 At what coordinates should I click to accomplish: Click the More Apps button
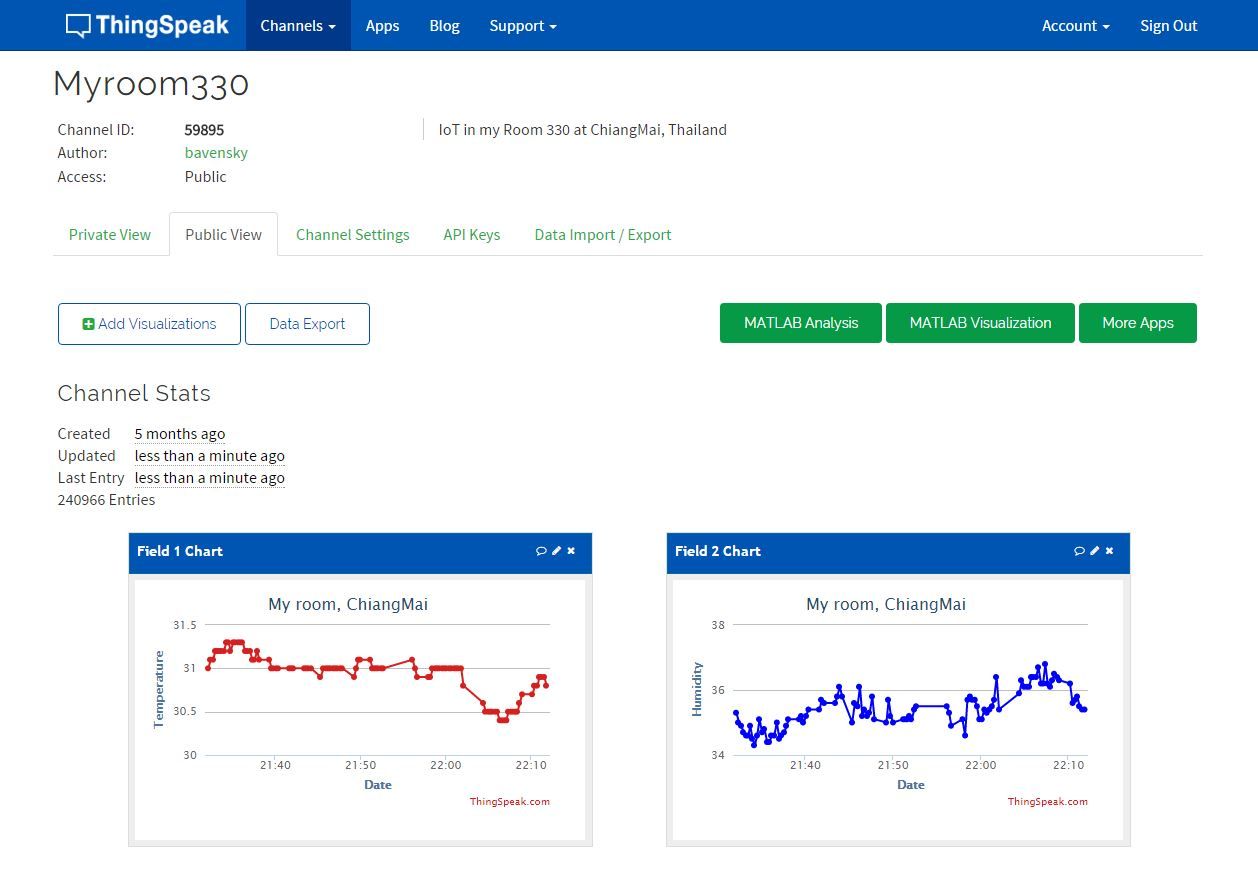click(x=1137, y=323)
